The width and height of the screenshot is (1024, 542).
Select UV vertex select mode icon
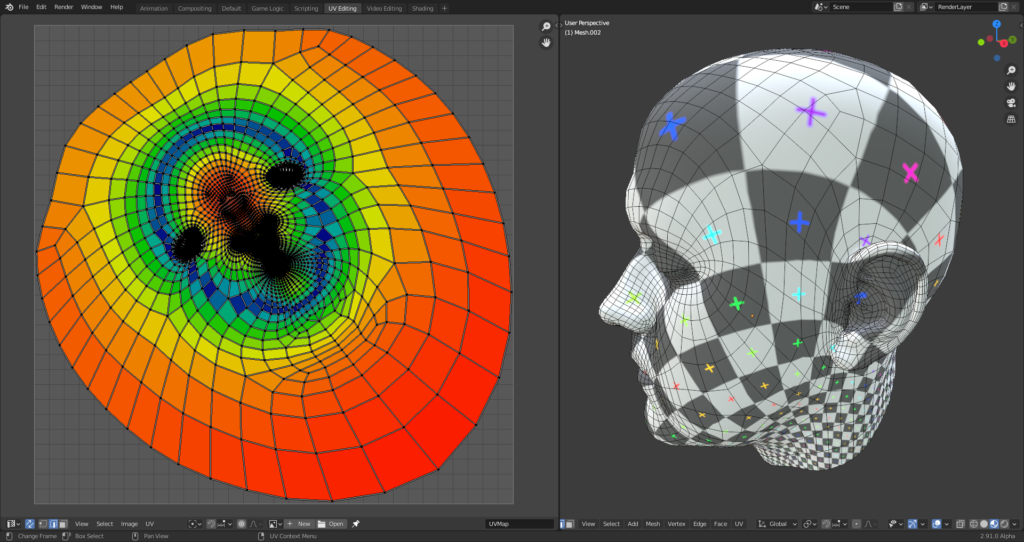click(x=42, y=524)
